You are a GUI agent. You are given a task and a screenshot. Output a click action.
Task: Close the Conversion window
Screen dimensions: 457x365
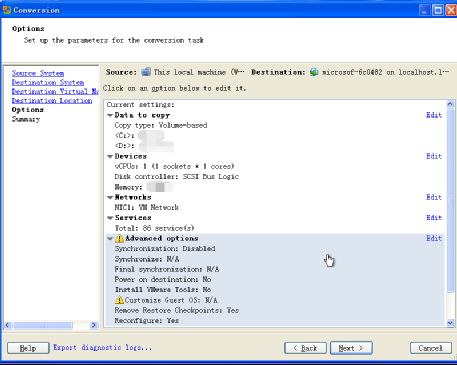coord(451,10)
